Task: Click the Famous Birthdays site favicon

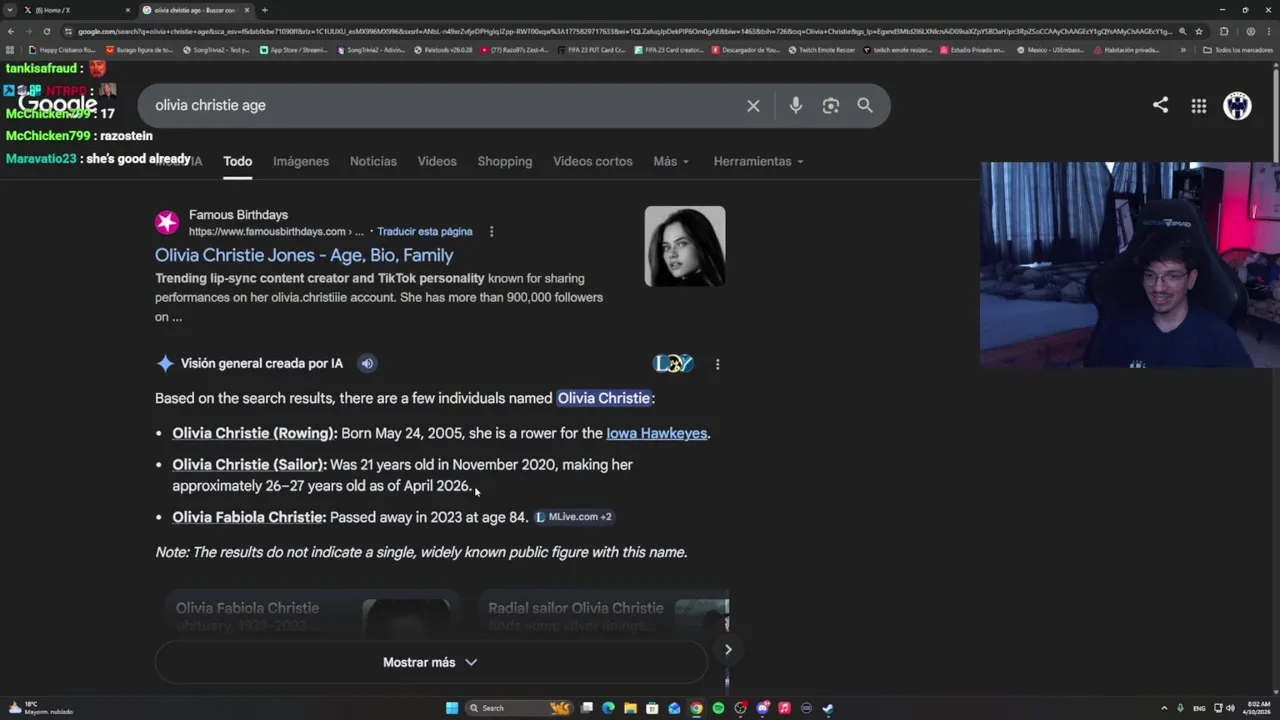Action: click(167, 223)
